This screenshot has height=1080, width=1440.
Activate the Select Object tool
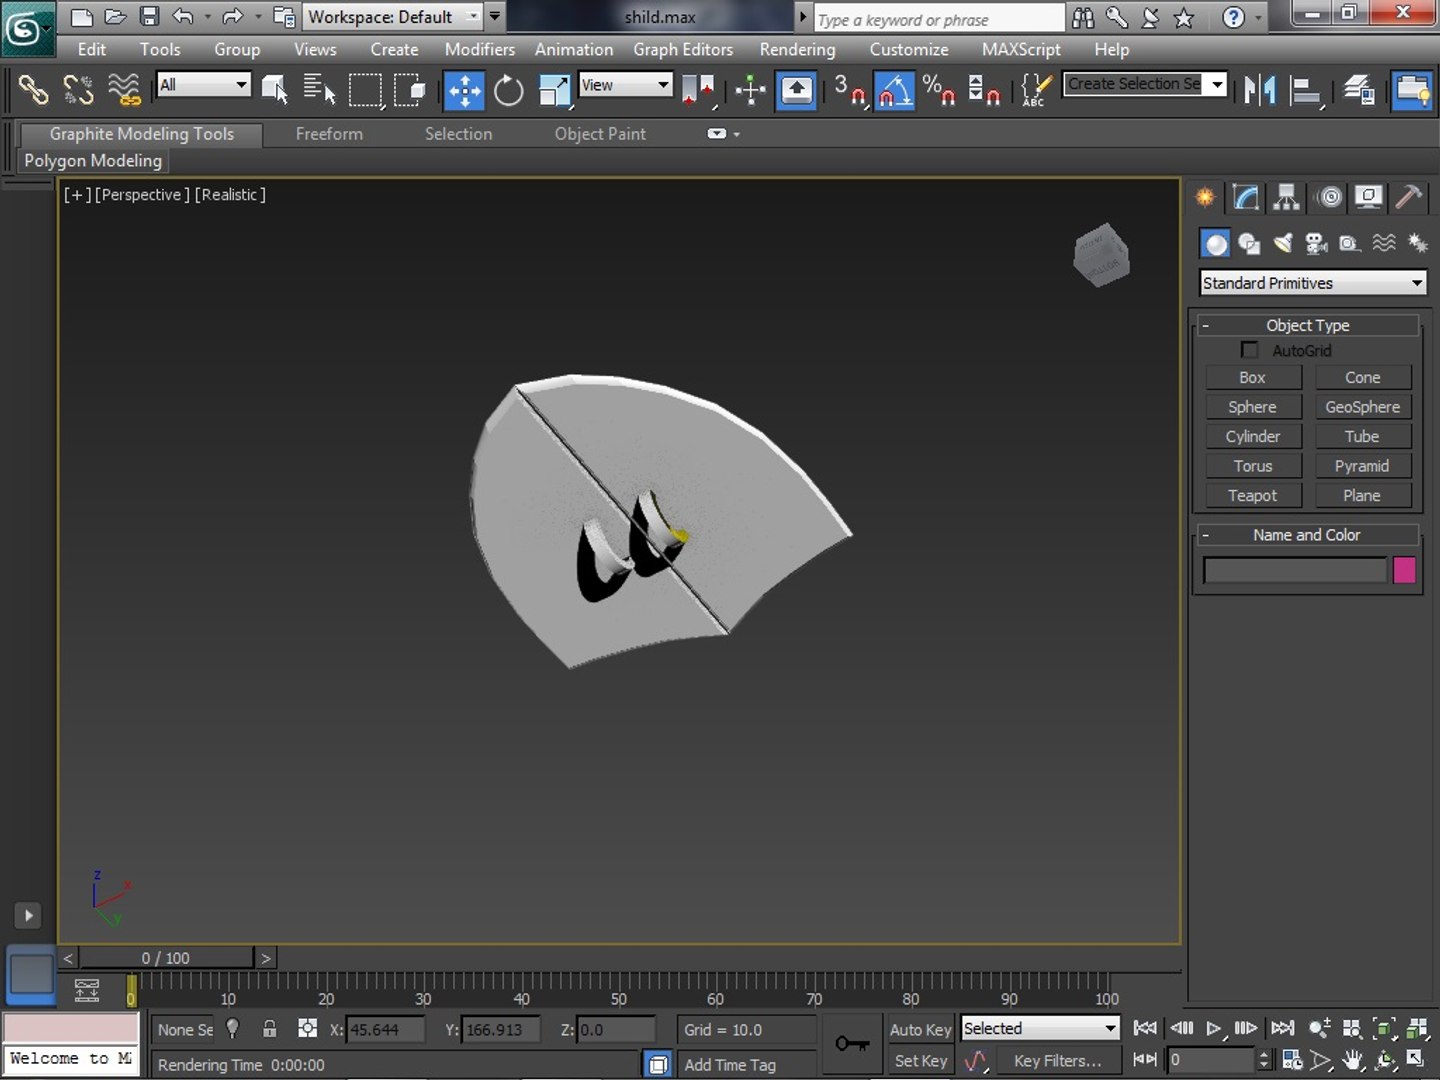coord(274,90)
